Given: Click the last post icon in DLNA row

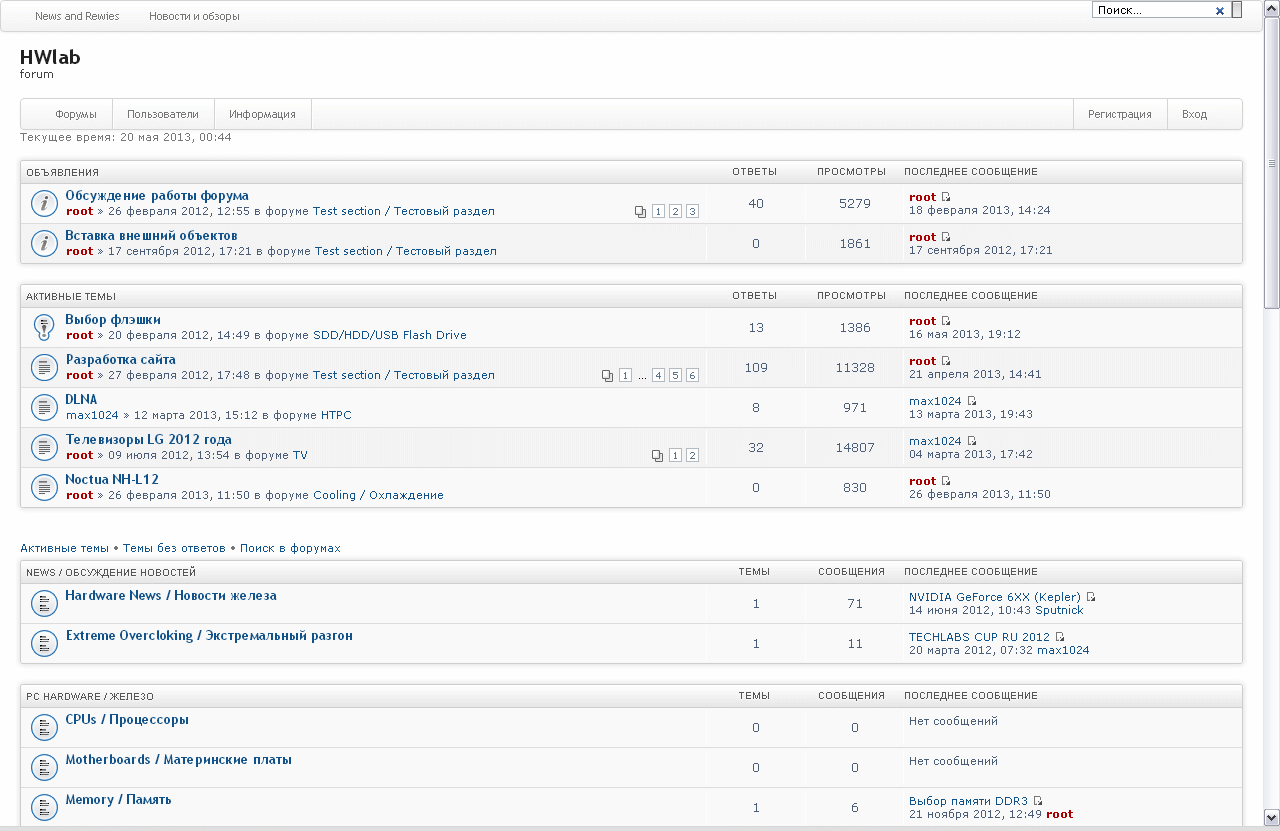Looking at the screenshot, I should pos(971,401).
